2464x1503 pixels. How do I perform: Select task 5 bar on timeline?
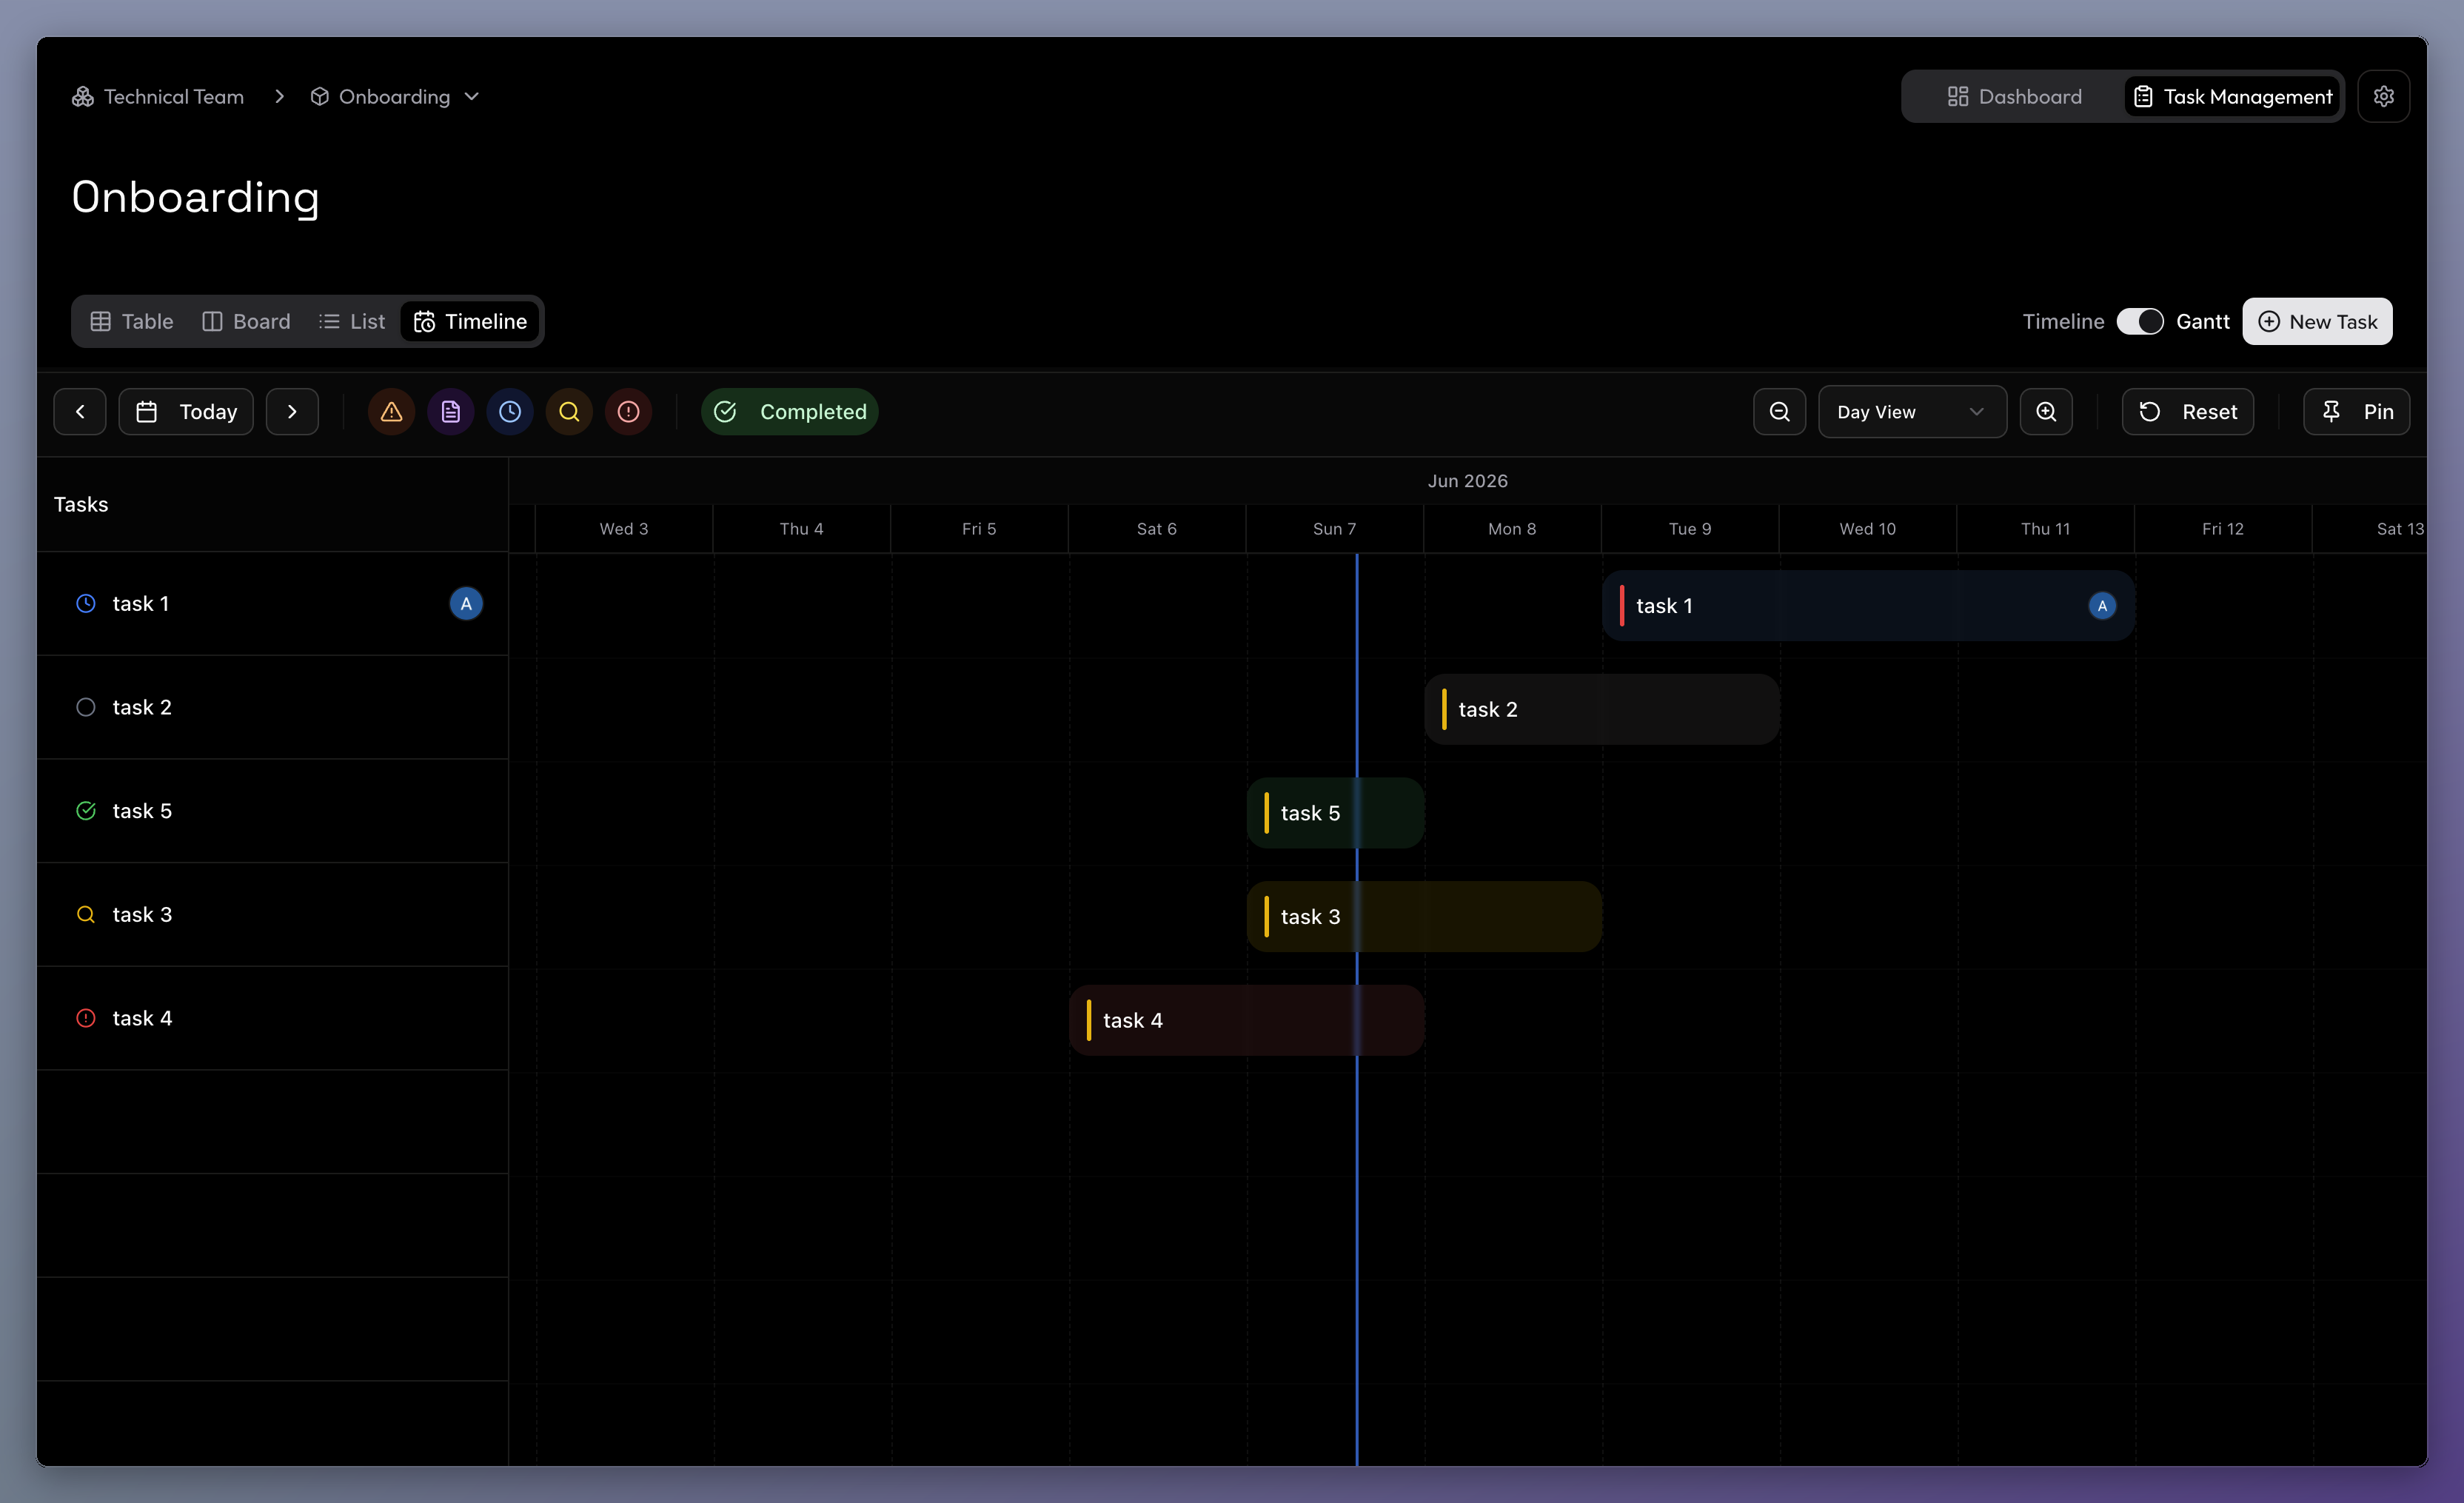click(1335, 813)
